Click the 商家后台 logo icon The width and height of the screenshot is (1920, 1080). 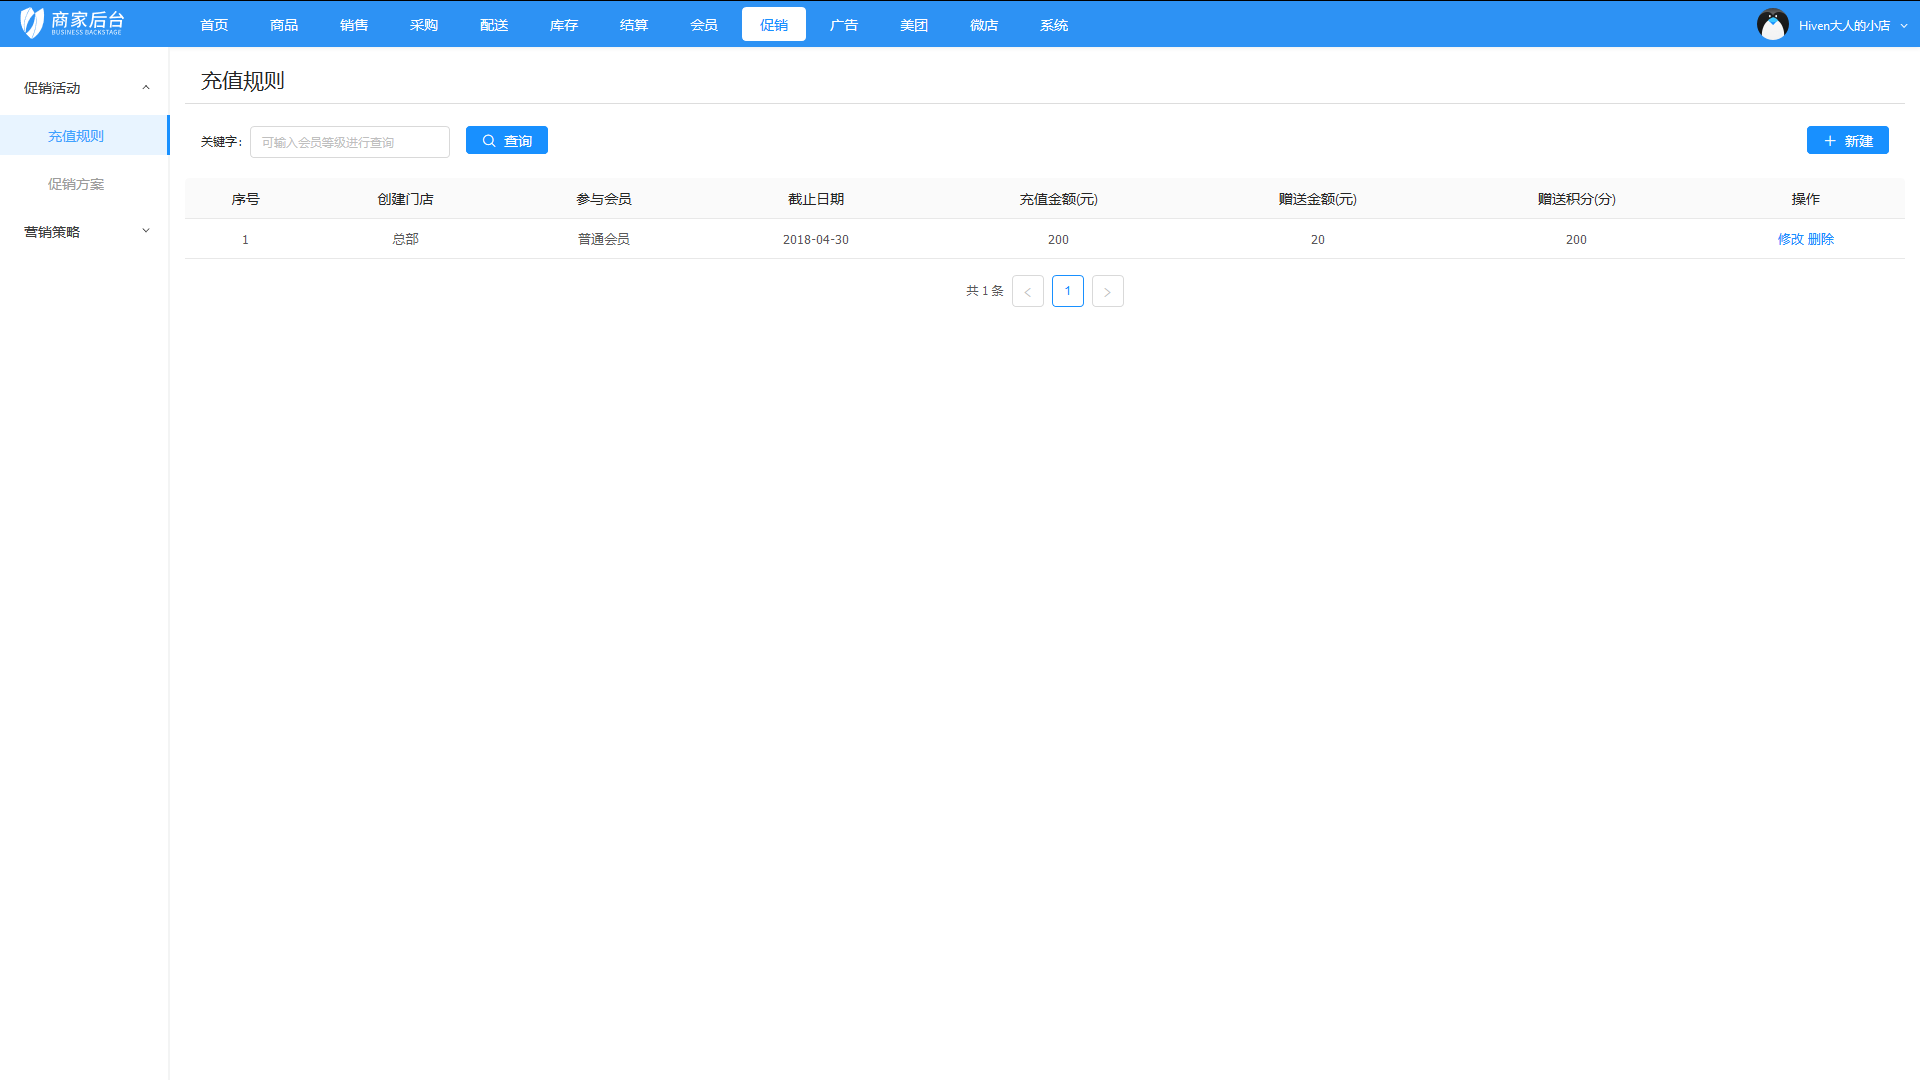[x=31, y=22]
